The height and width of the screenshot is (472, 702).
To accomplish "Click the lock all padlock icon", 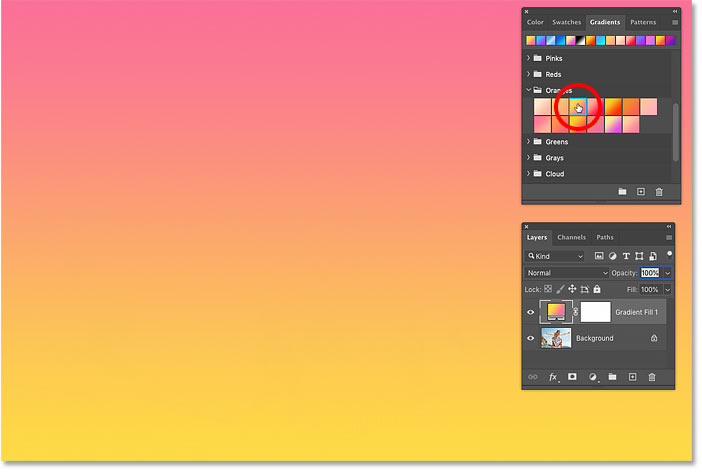I will [x=597, y=289].
